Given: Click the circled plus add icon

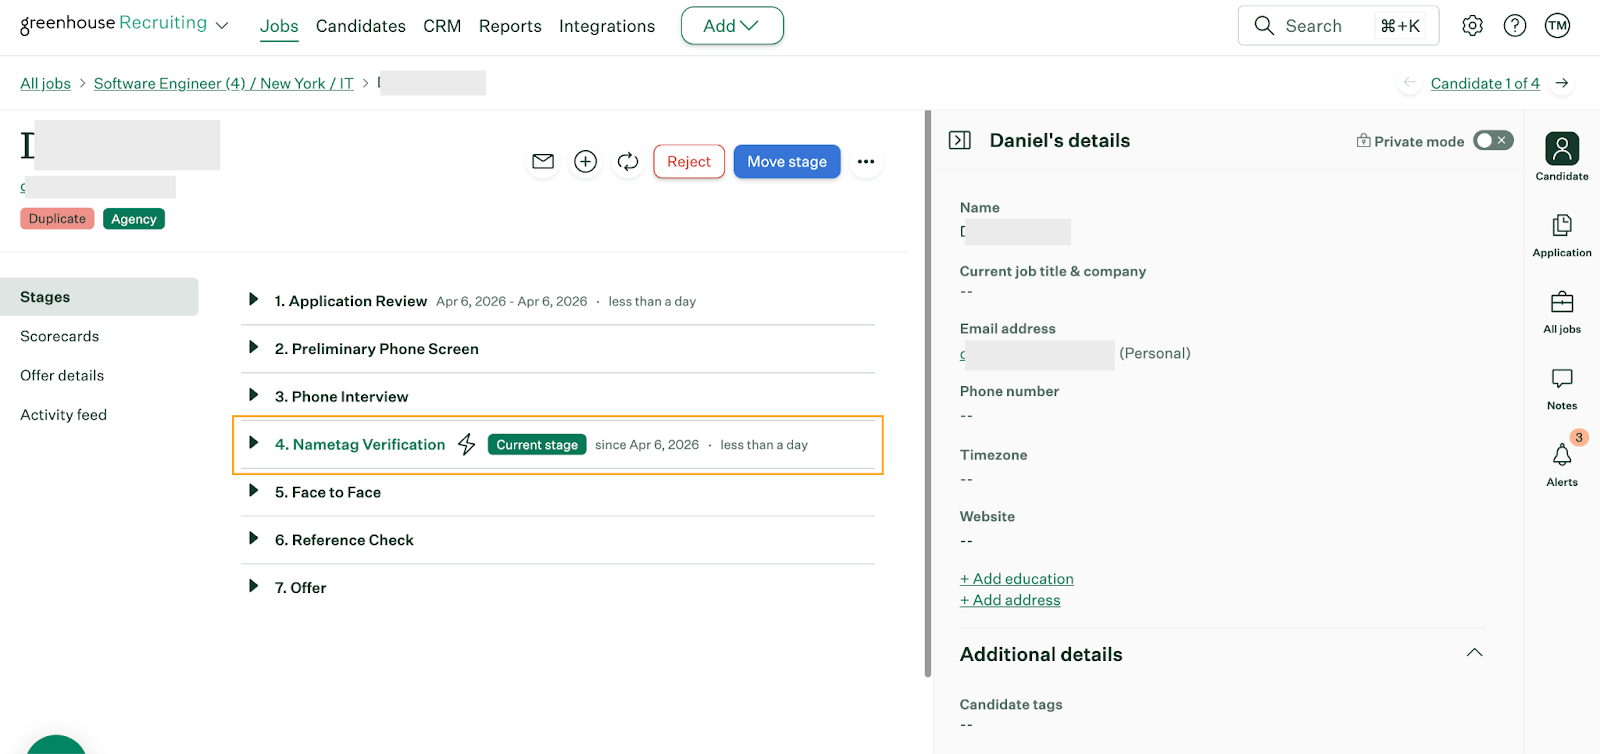Looking at the screenshot, I should click(x=585, y=161).
